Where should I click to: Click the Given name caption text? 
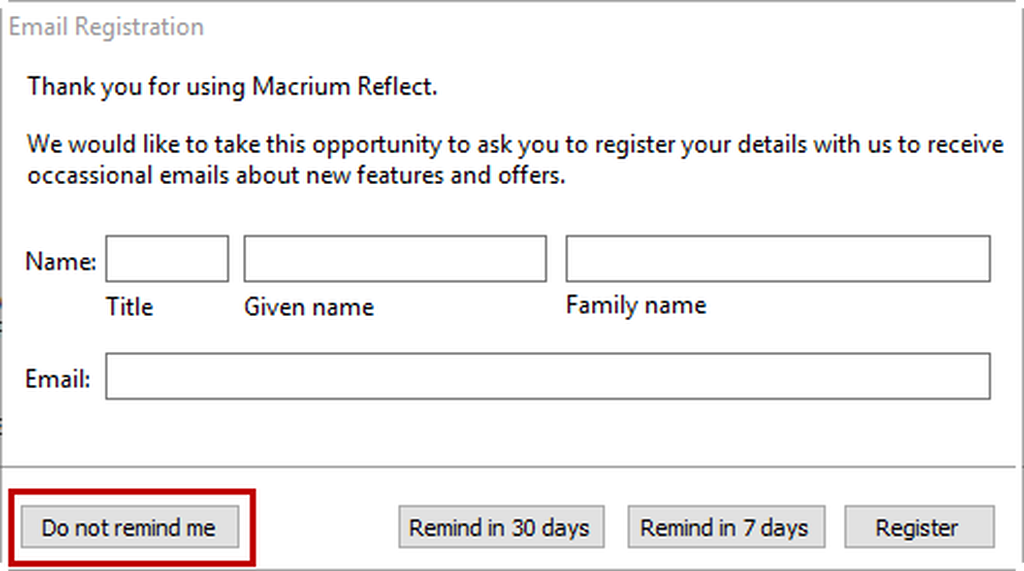tap(309, 307)
